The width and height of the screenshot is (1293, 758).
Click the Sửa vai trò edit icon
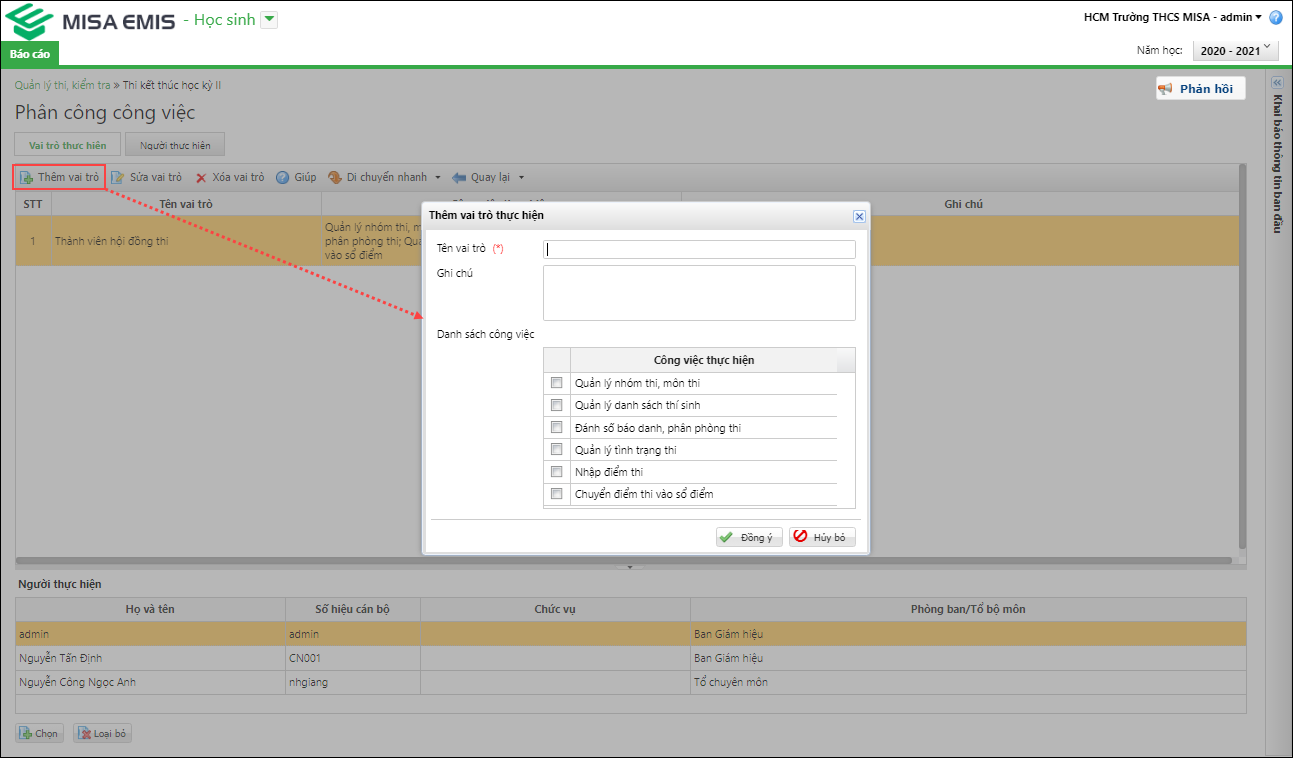(x=117, y=178)
